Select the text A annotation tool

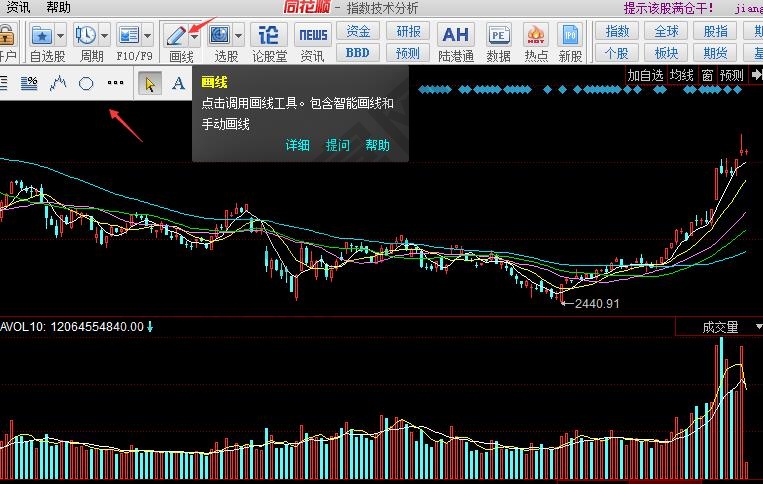[x=179, y=84]
